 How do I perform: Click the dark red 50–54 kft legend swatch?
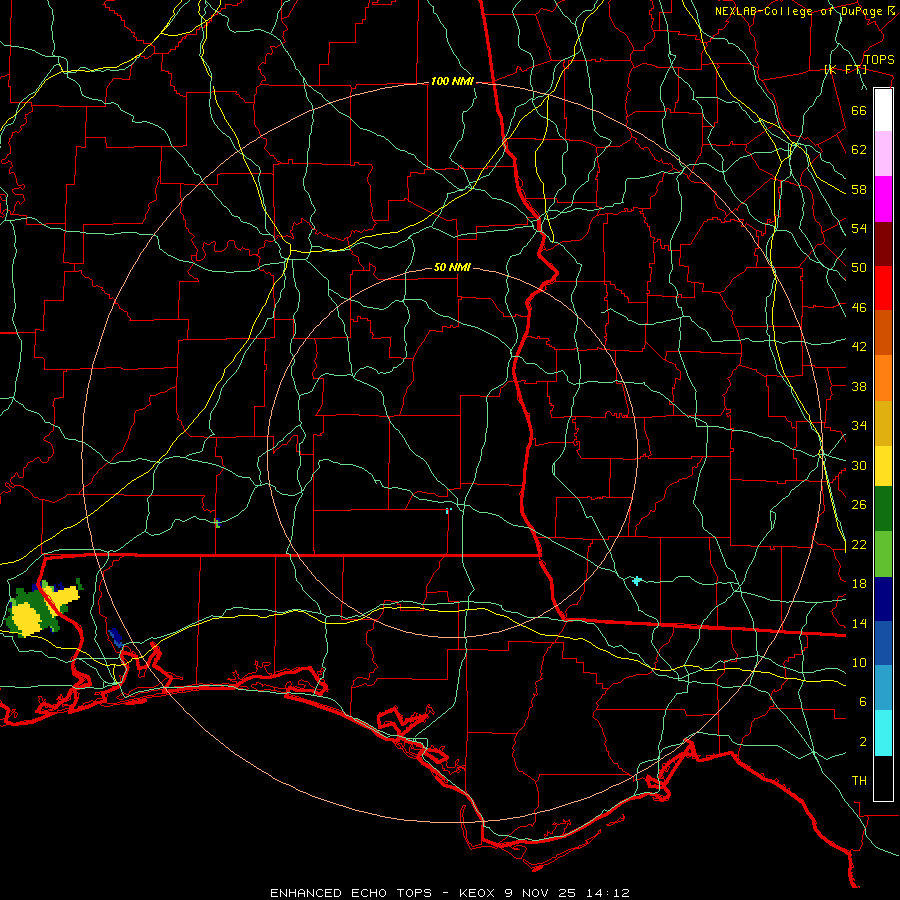[x=883, y=244]
